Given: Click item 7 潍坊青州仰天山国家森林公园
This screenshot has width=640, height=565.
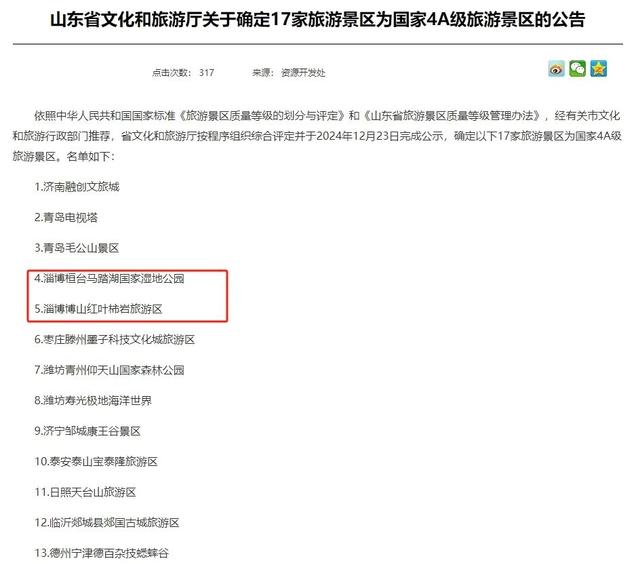Looking at the screenshot, I should [x=109, y=370].
